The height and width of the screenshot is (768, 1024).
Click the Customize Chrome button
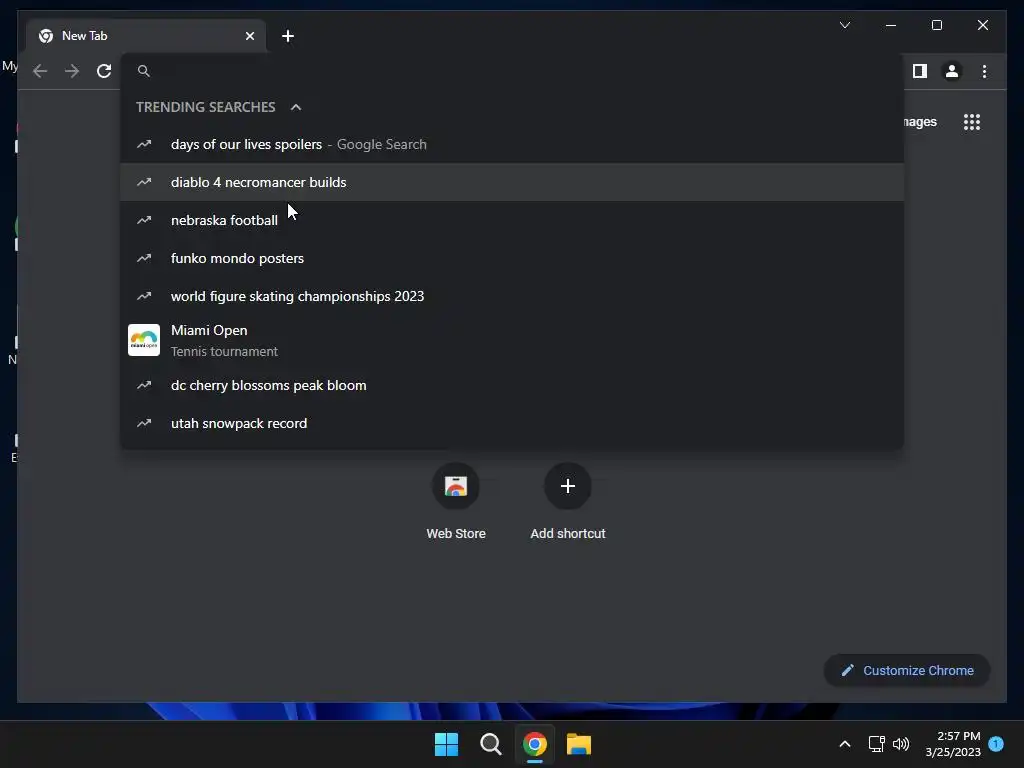(x=907, y=671)
